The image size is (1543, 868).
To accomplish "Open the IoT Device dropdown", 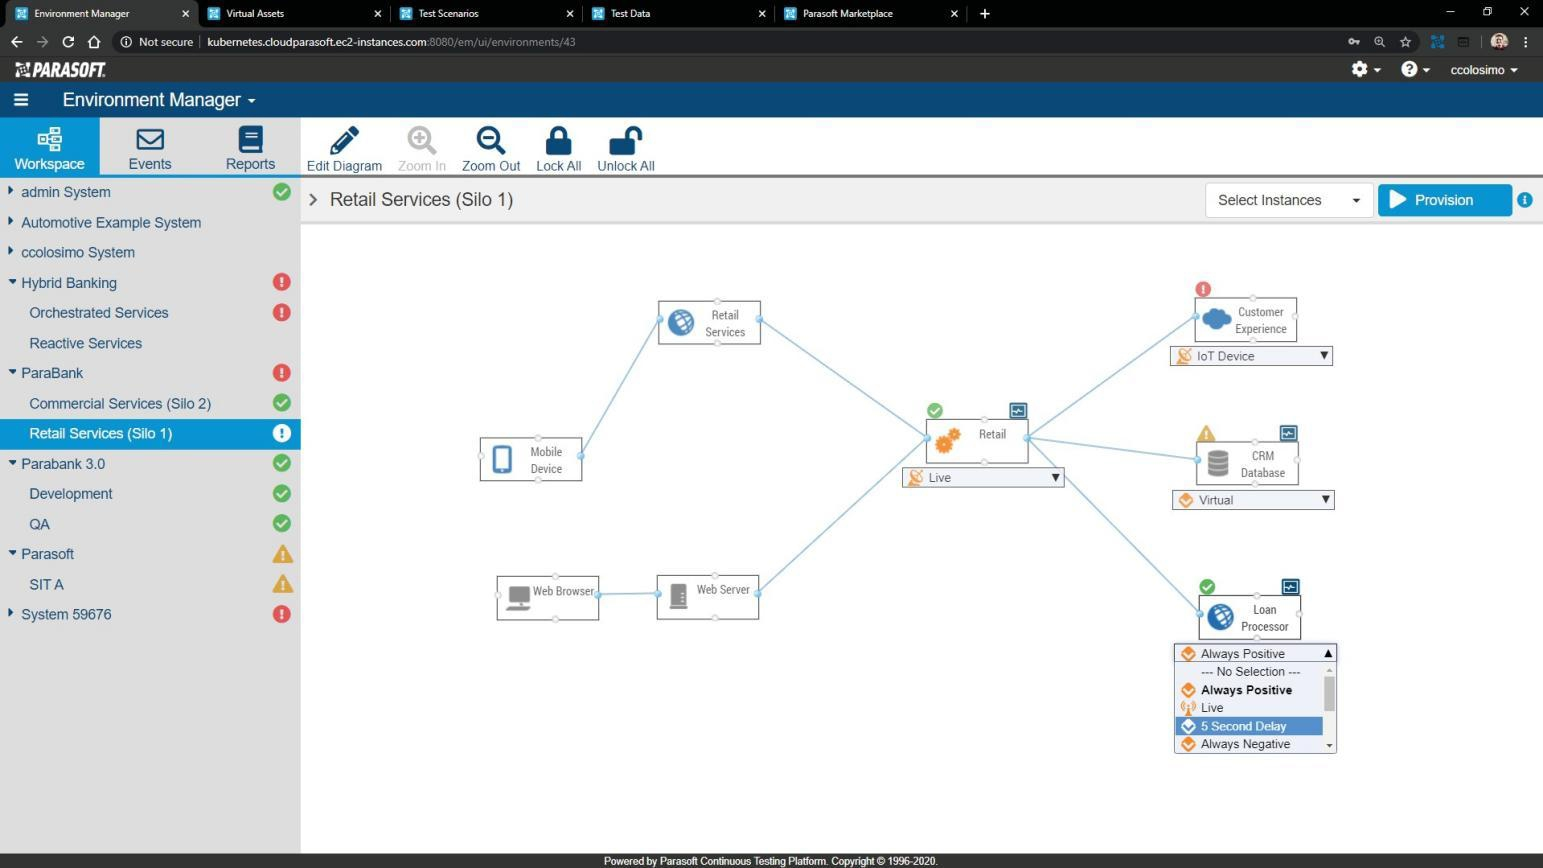I will [1251, 356].
